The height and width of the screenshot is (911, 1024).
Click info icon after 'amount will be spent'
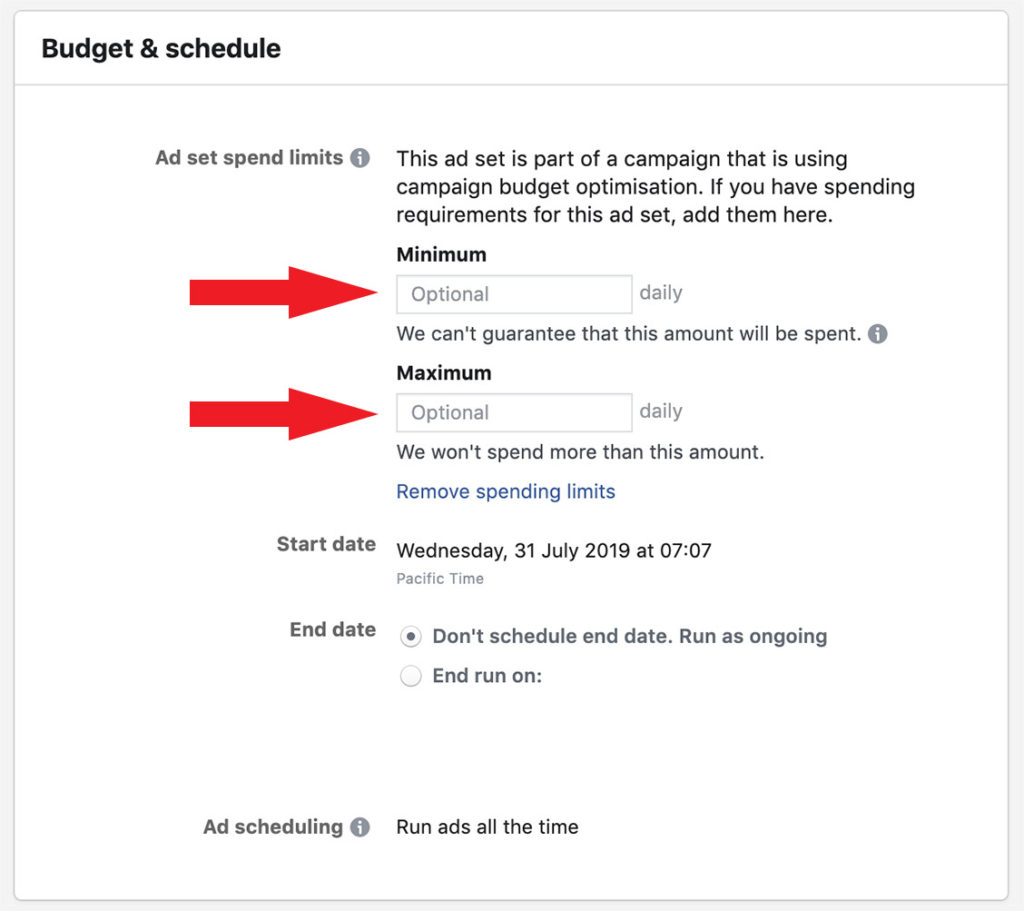tap(877, 334)
